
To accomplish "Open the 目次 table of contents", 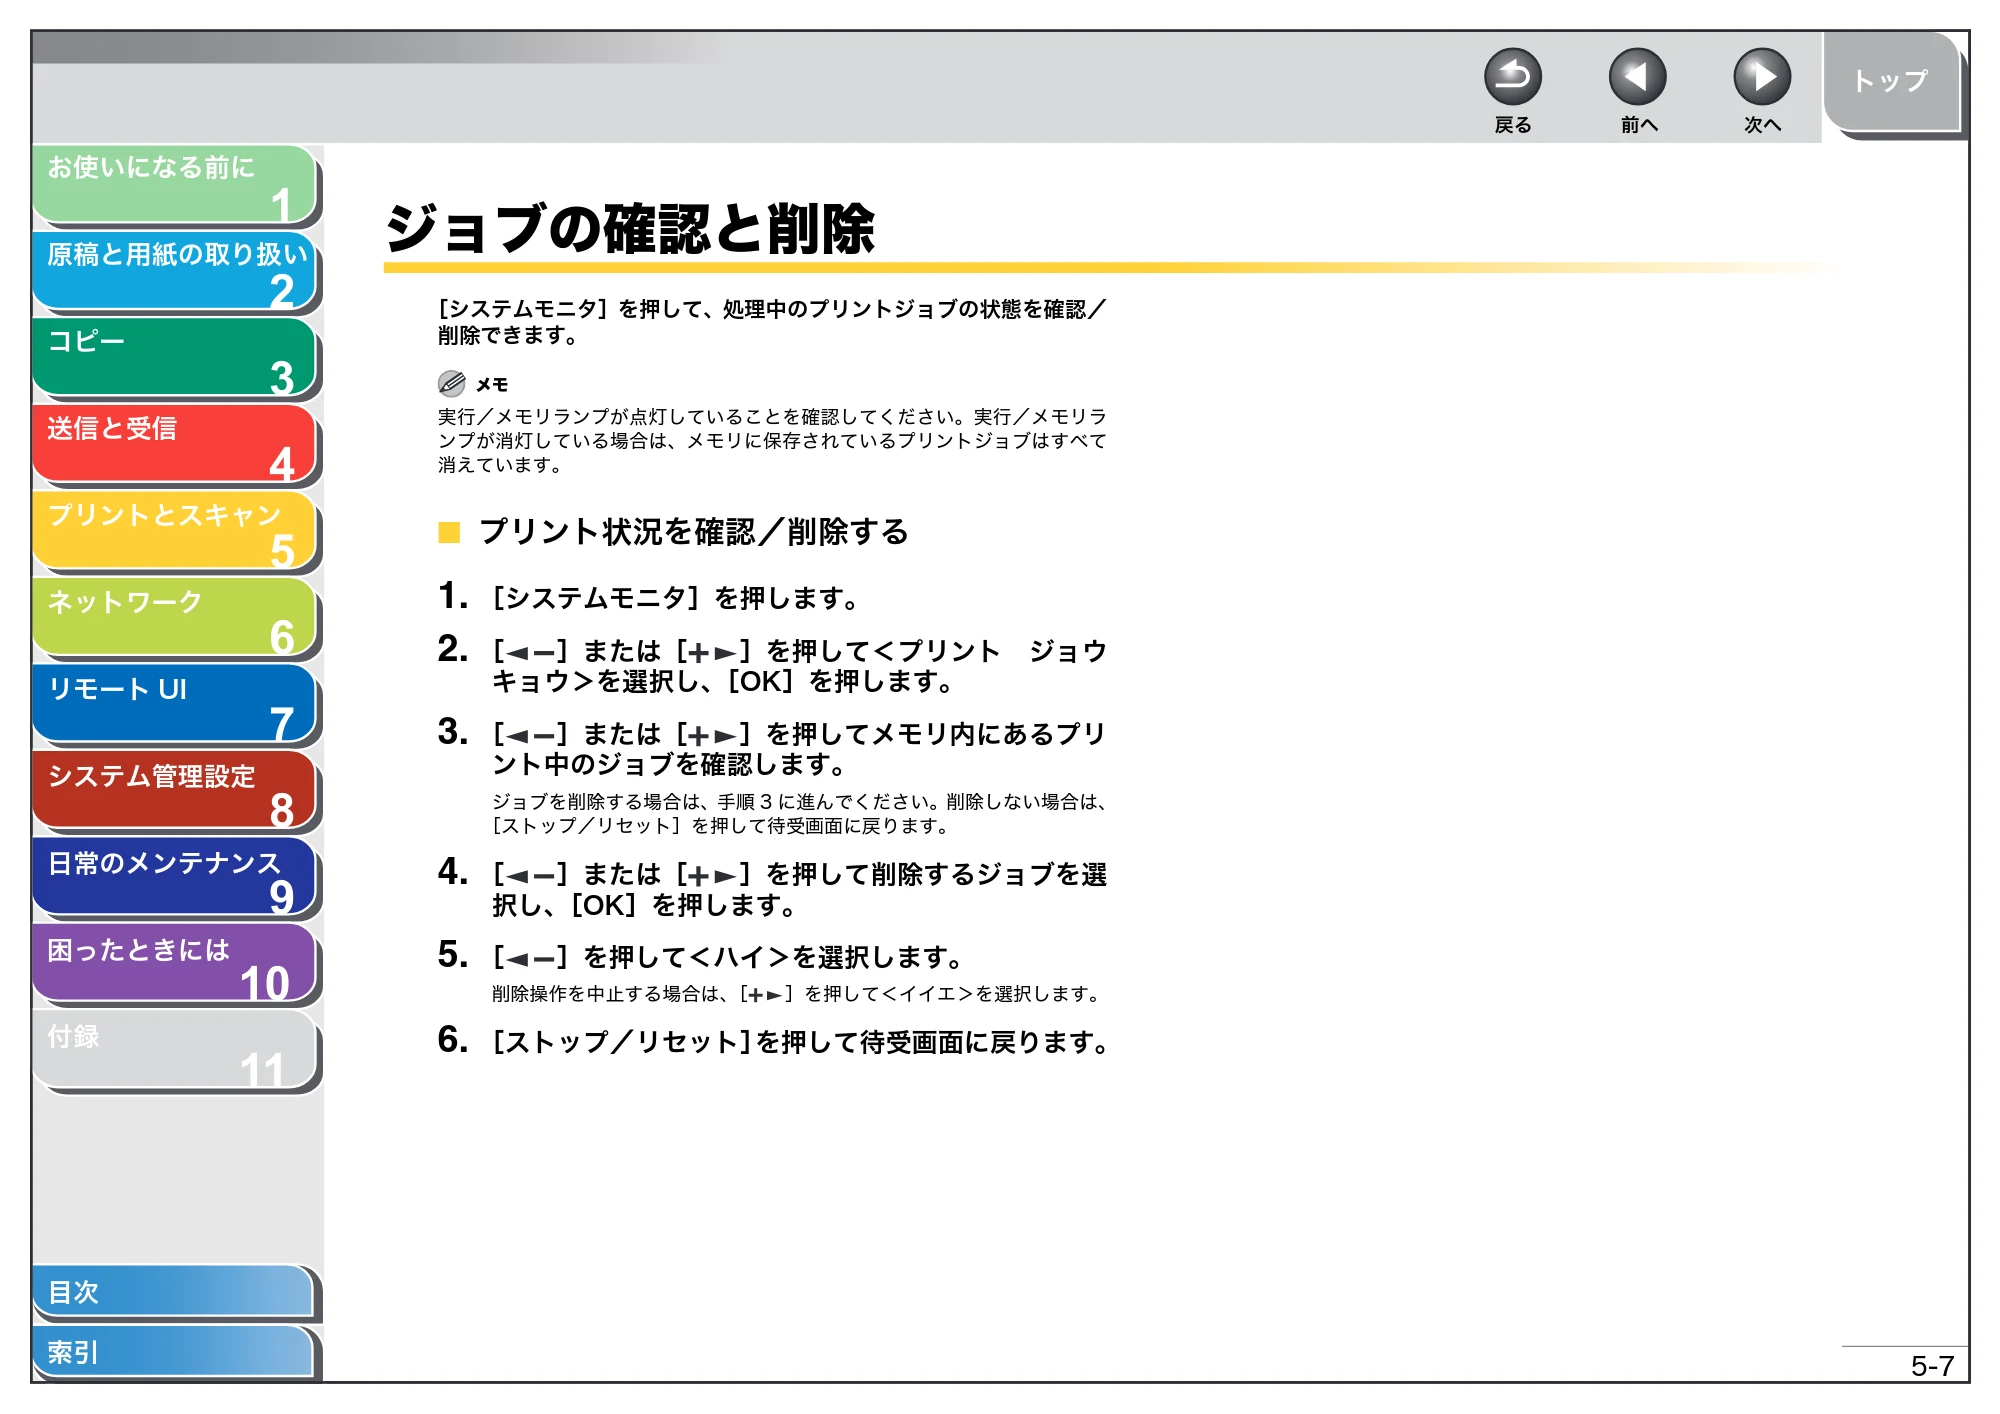I will pos(174,1292).
